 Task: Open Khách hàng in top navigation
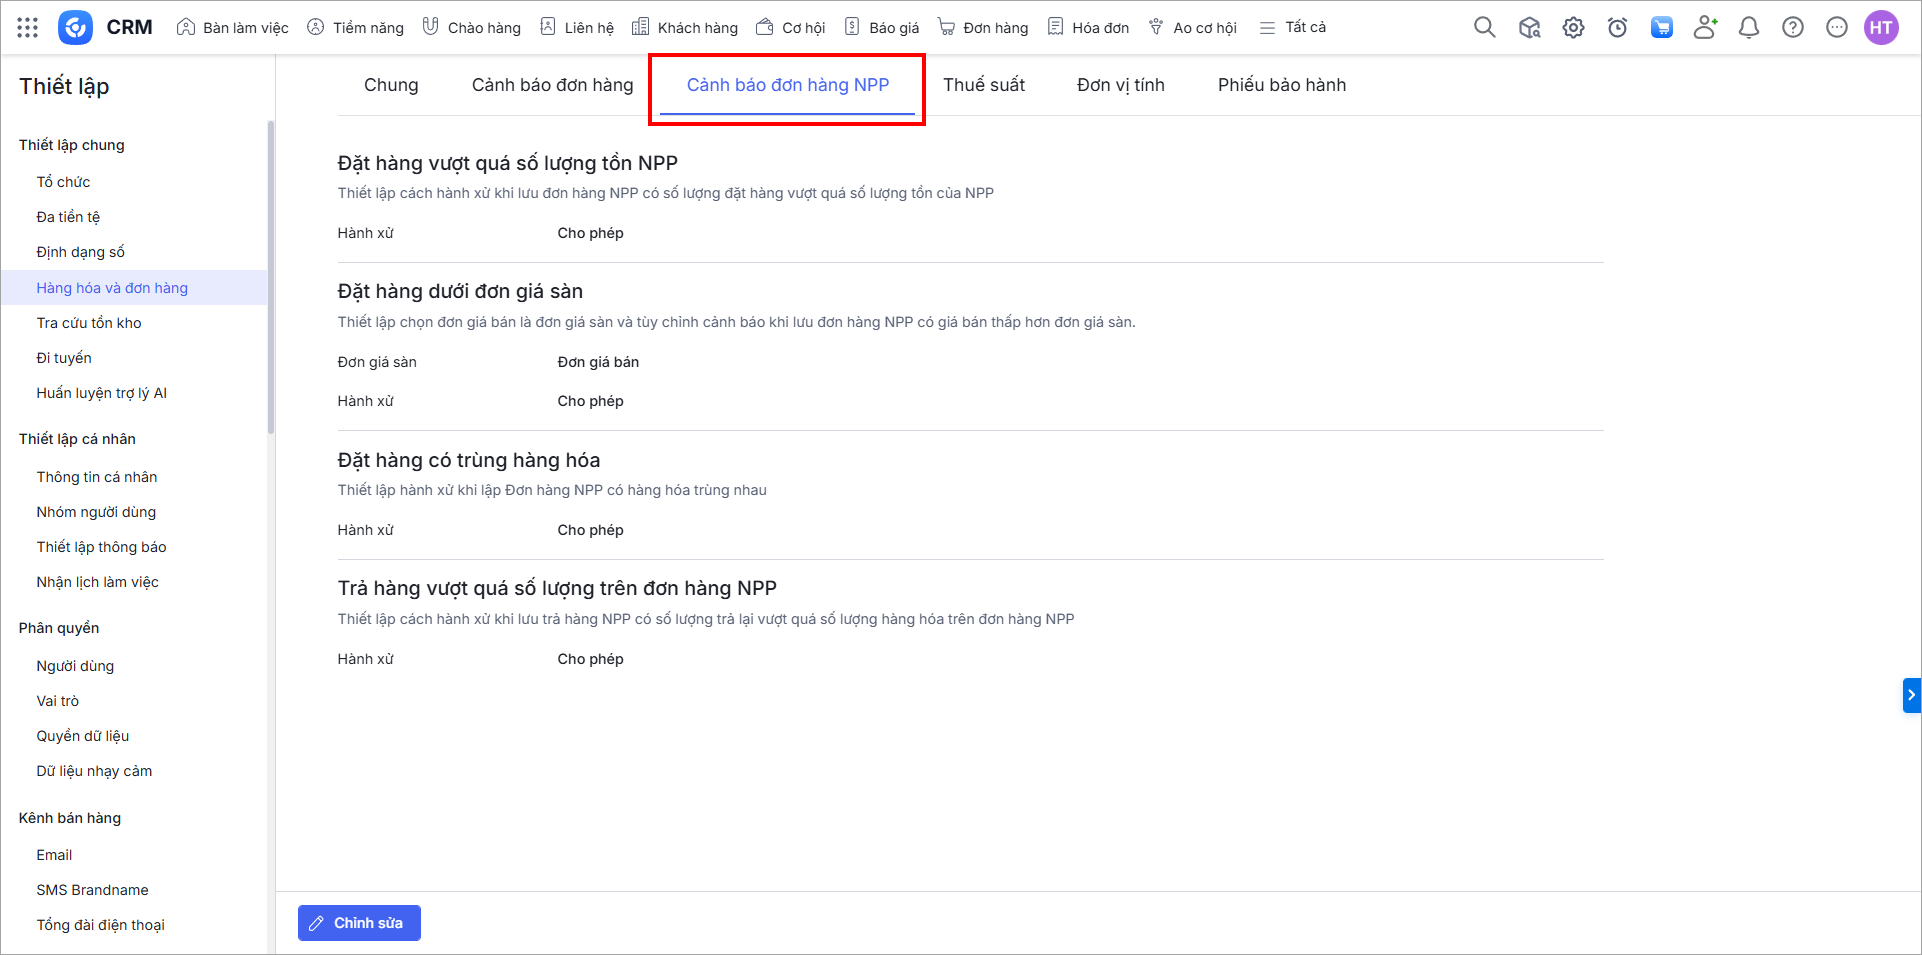(x=685, y=28)
